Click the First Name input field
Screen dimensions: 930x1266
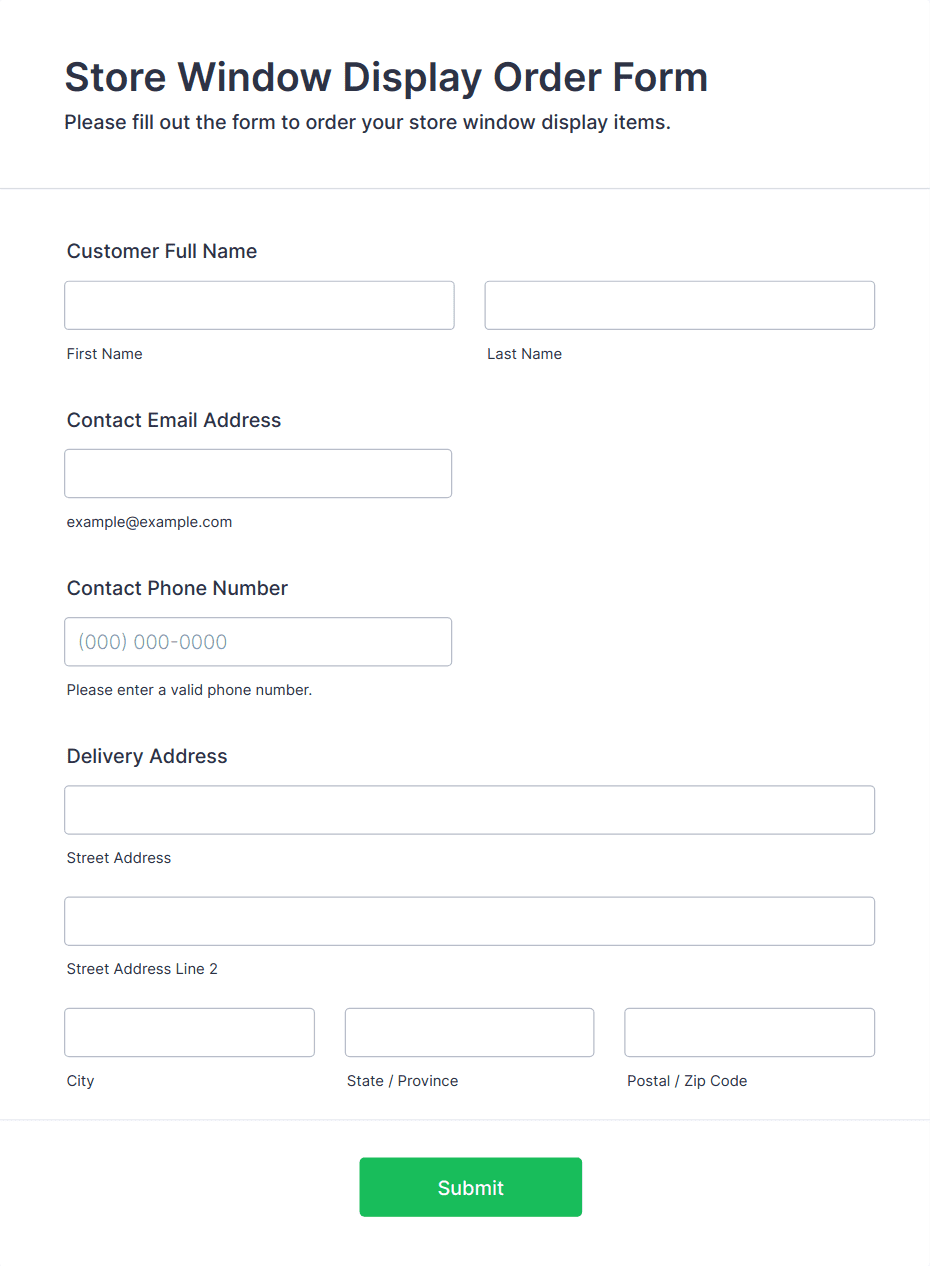[x=259, y=305]
